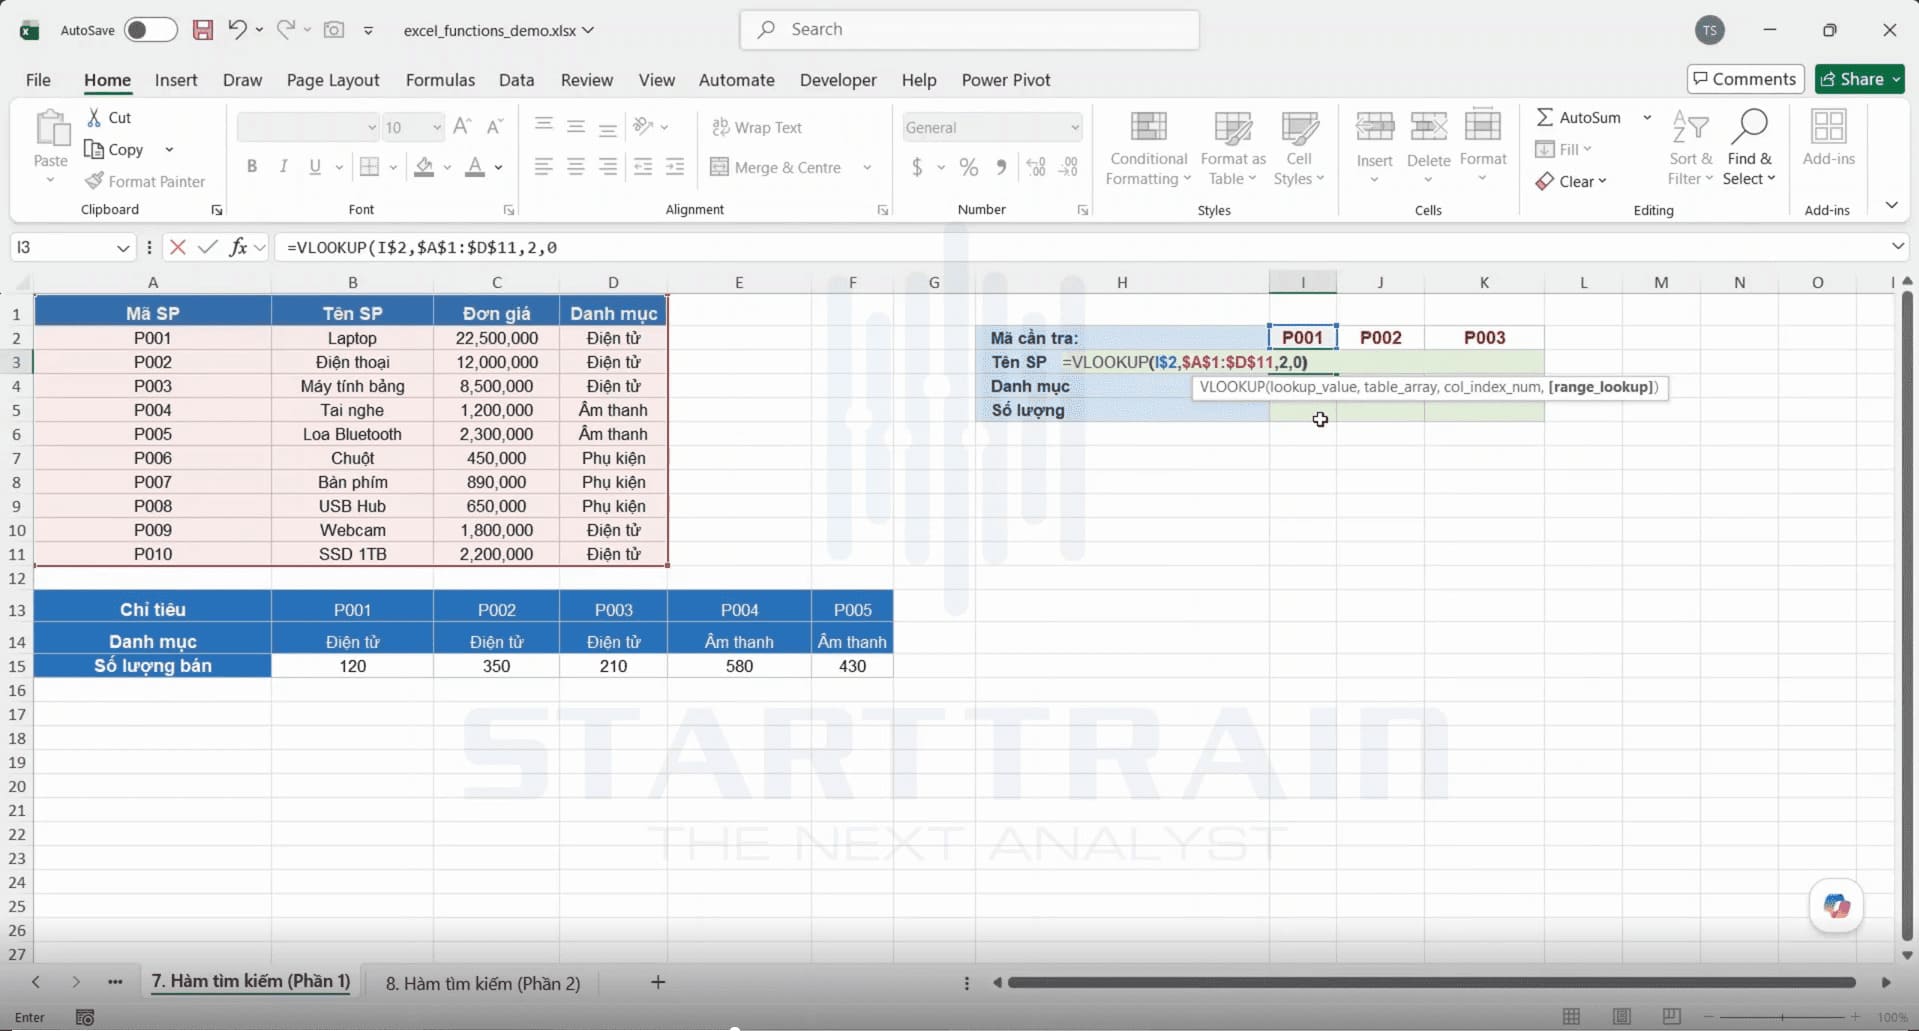Open the Power Pivot tab
This screenshot has width=1919, height=1031.
pyautogui.click(x=1006, y=80)
